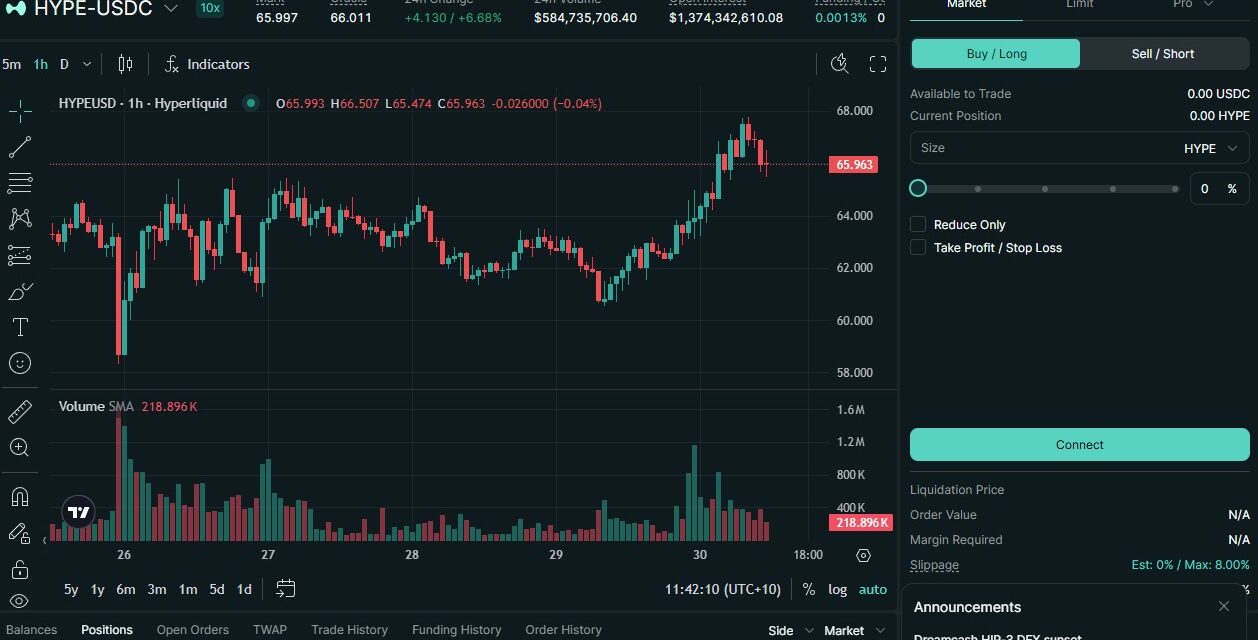Open Slippage settings link
The height and width of the screenshot is (640, 1258).
(934, 565)
